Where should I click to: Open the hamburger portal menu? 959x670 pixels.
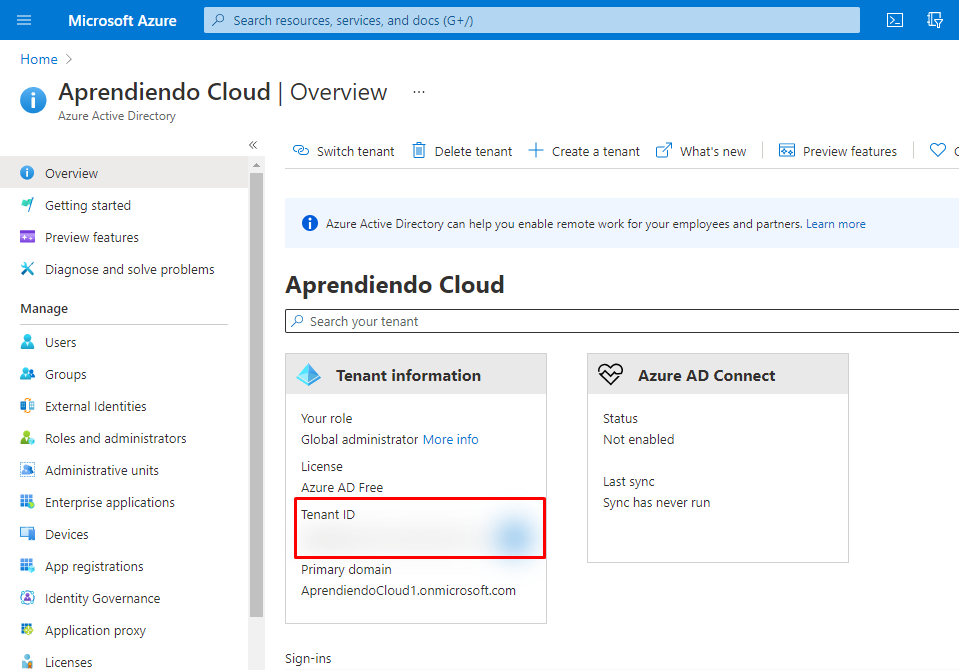pos(24,20)
